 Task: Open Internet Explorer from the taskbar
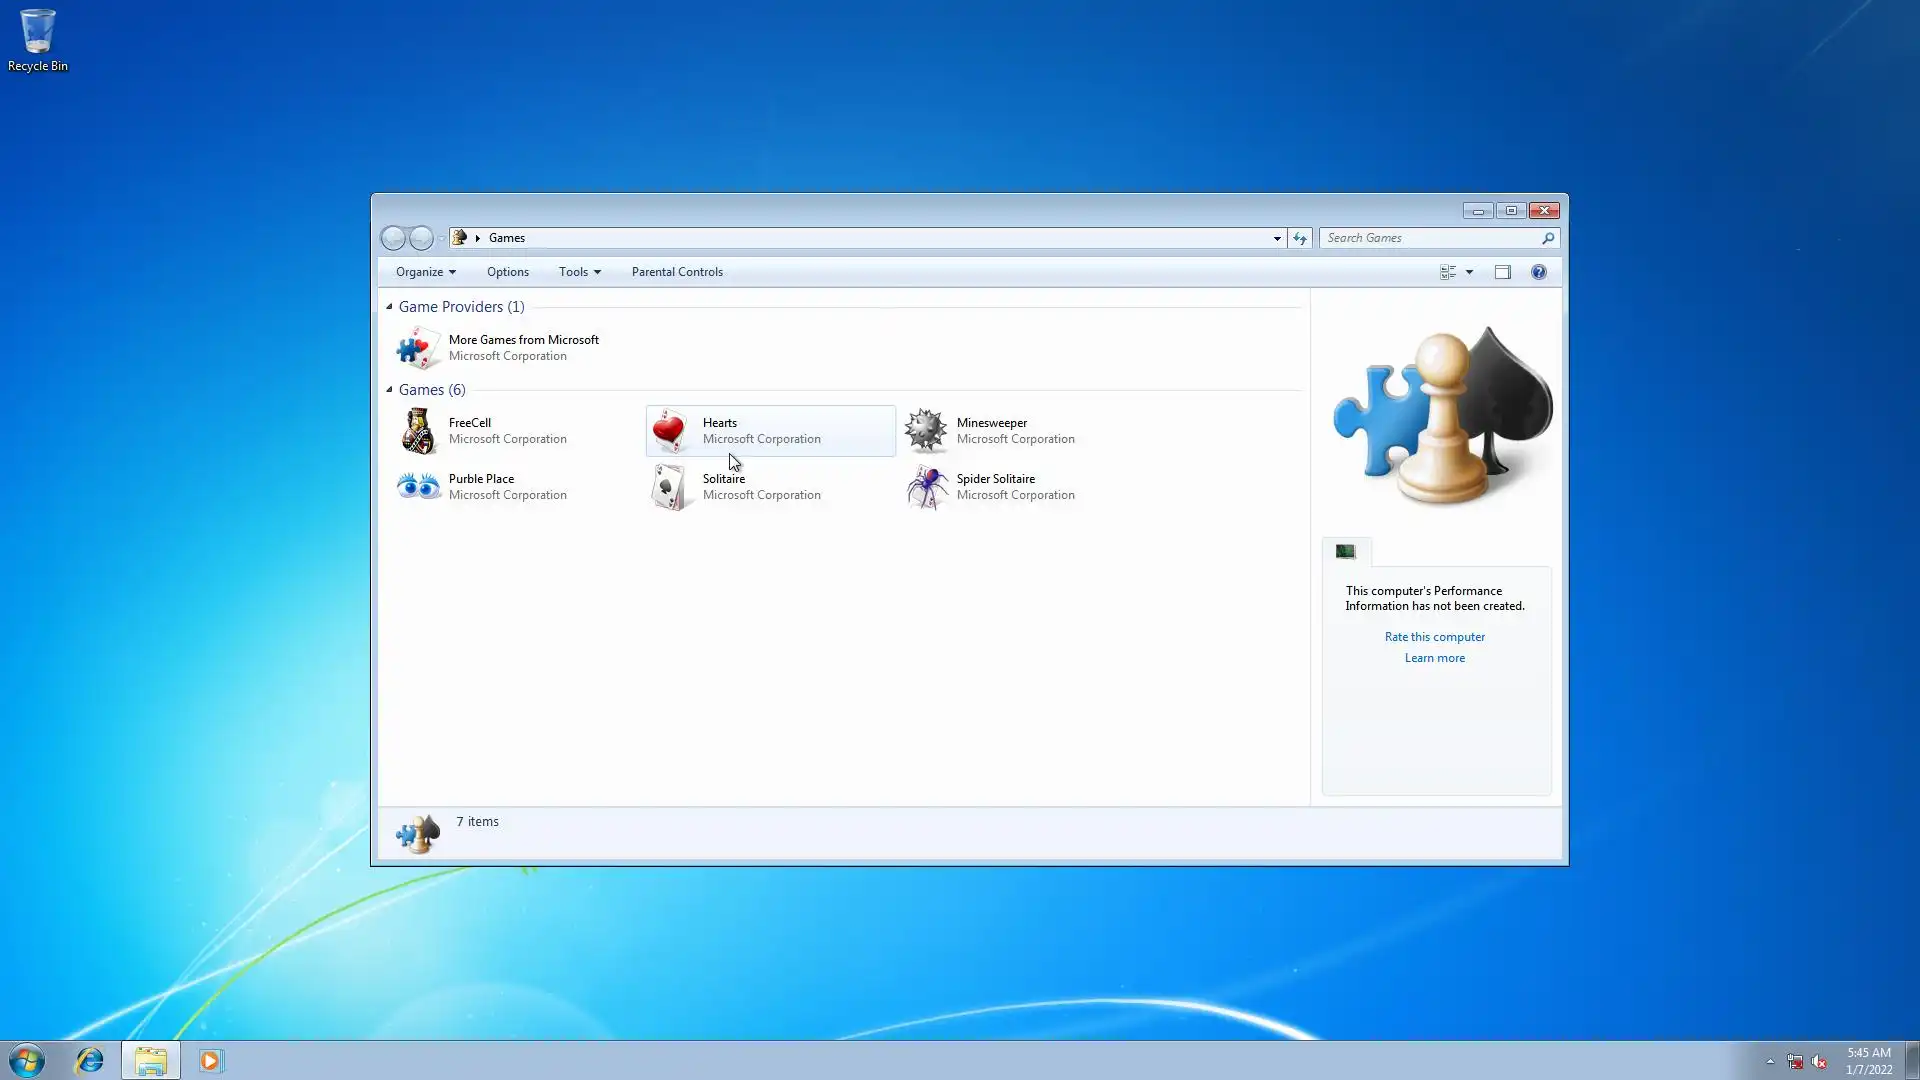pyautogui.click(x=90, y=1060)
